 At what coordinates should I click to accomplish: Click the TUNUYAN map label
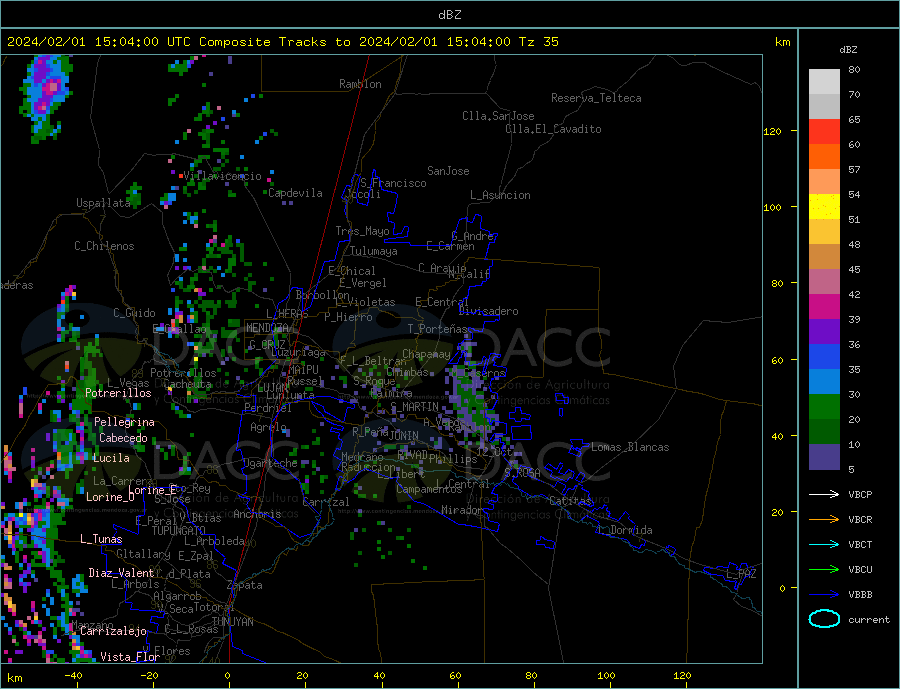(232, 621)
